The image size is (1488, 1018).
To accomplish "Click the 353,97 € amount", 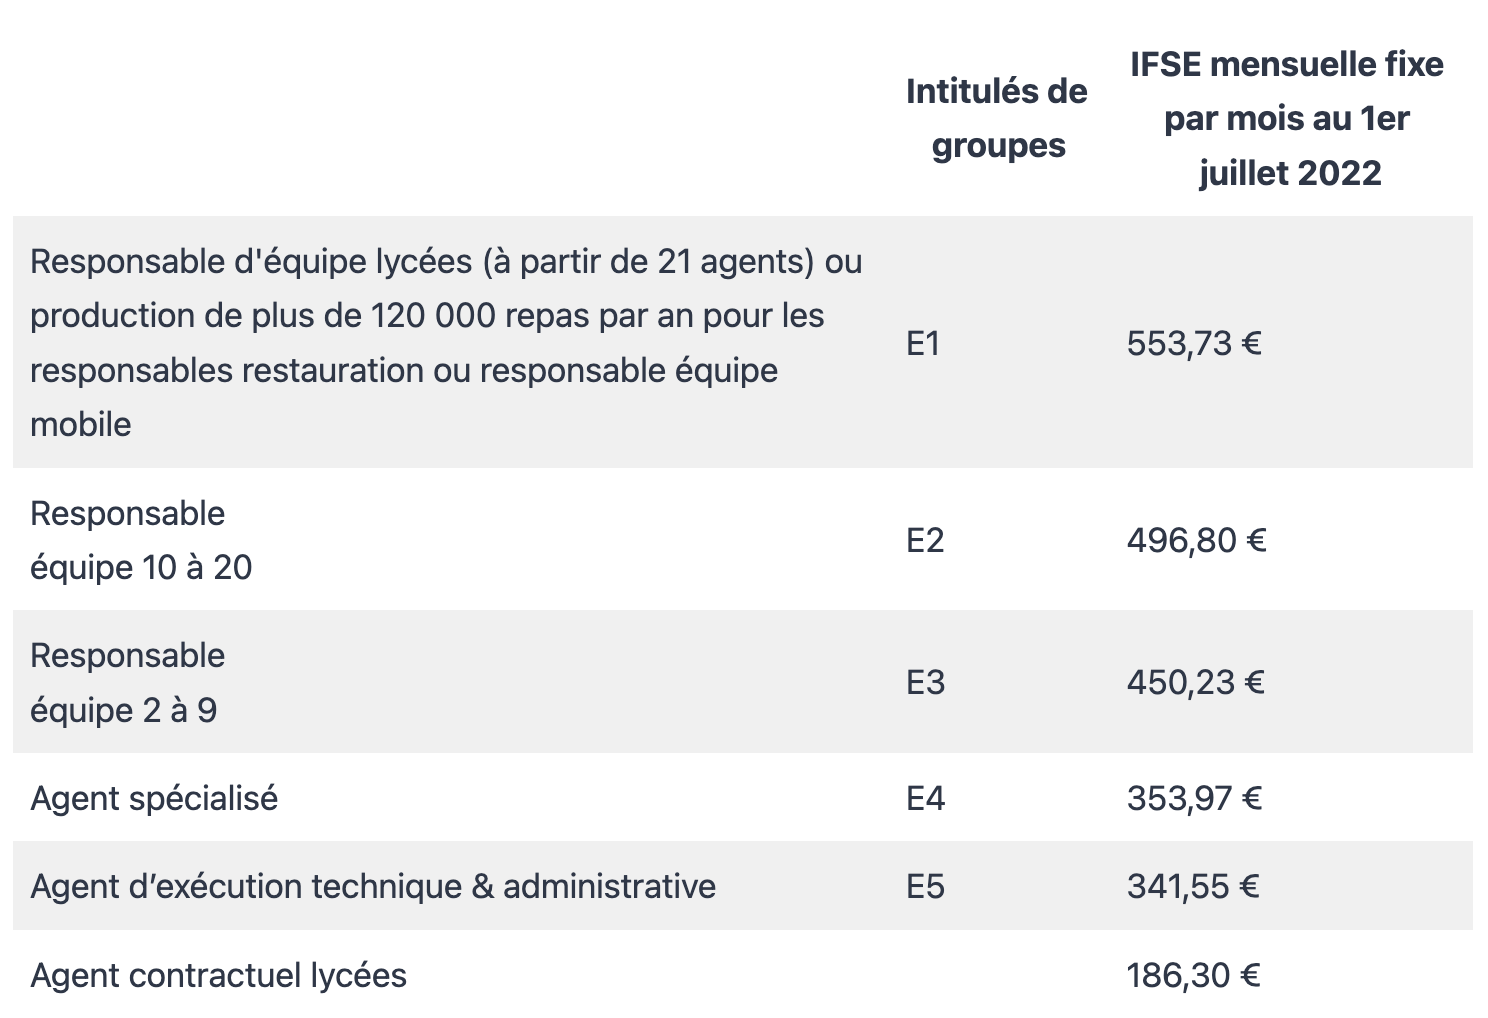I will 1194,799.
